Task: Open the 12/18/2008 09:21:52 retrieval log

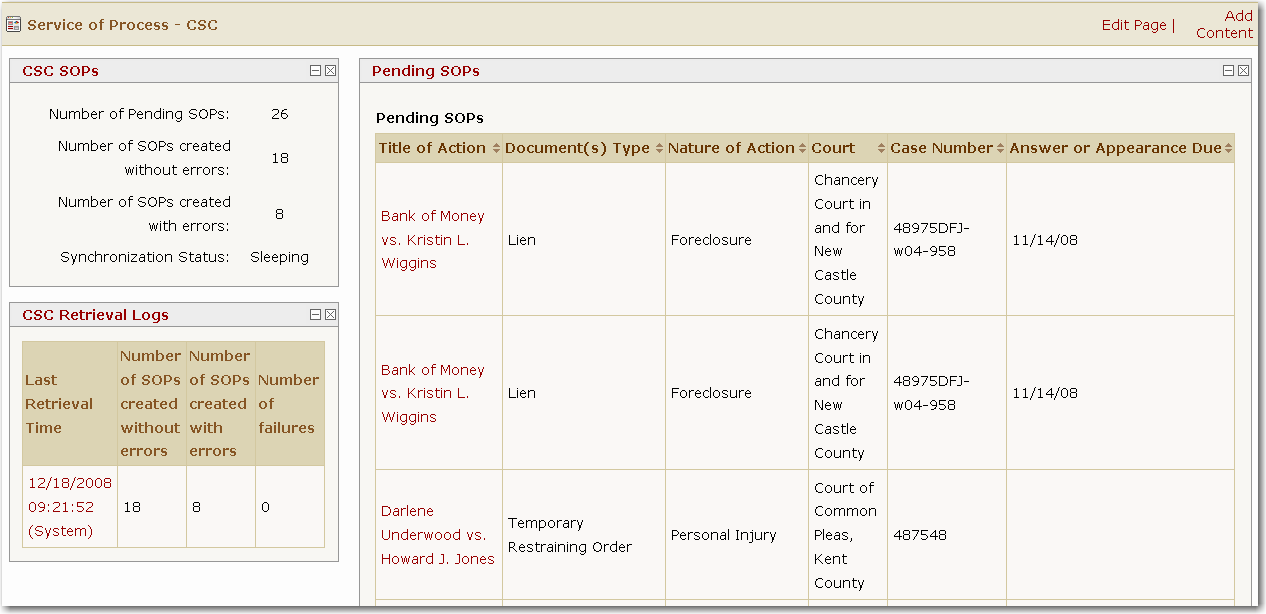Action: [68, 507]
